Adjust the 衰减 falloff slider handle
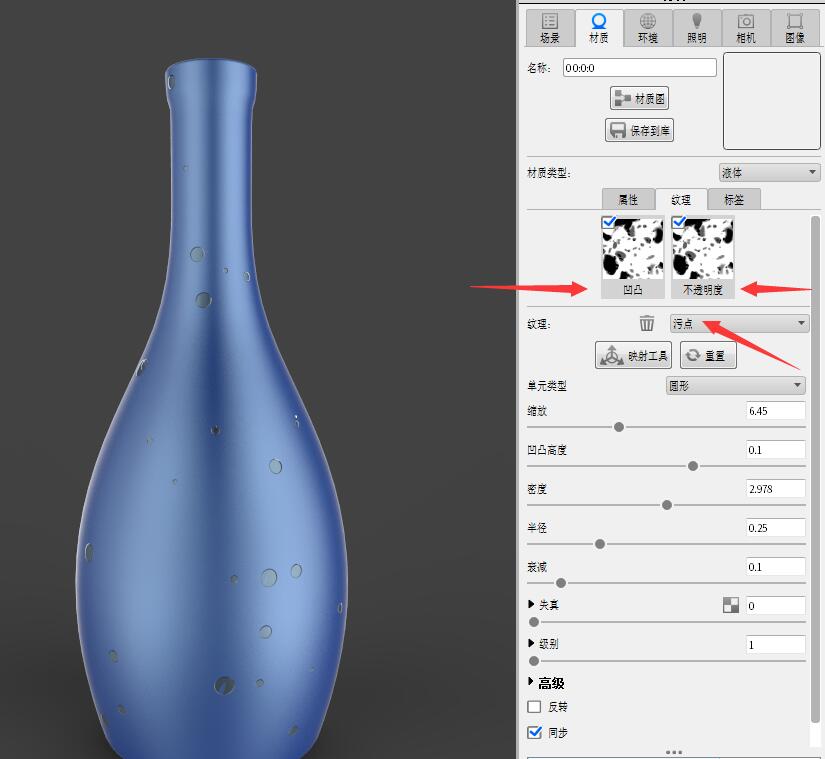Viewport: 825px width, 759px height. click(x=561, y=583)
